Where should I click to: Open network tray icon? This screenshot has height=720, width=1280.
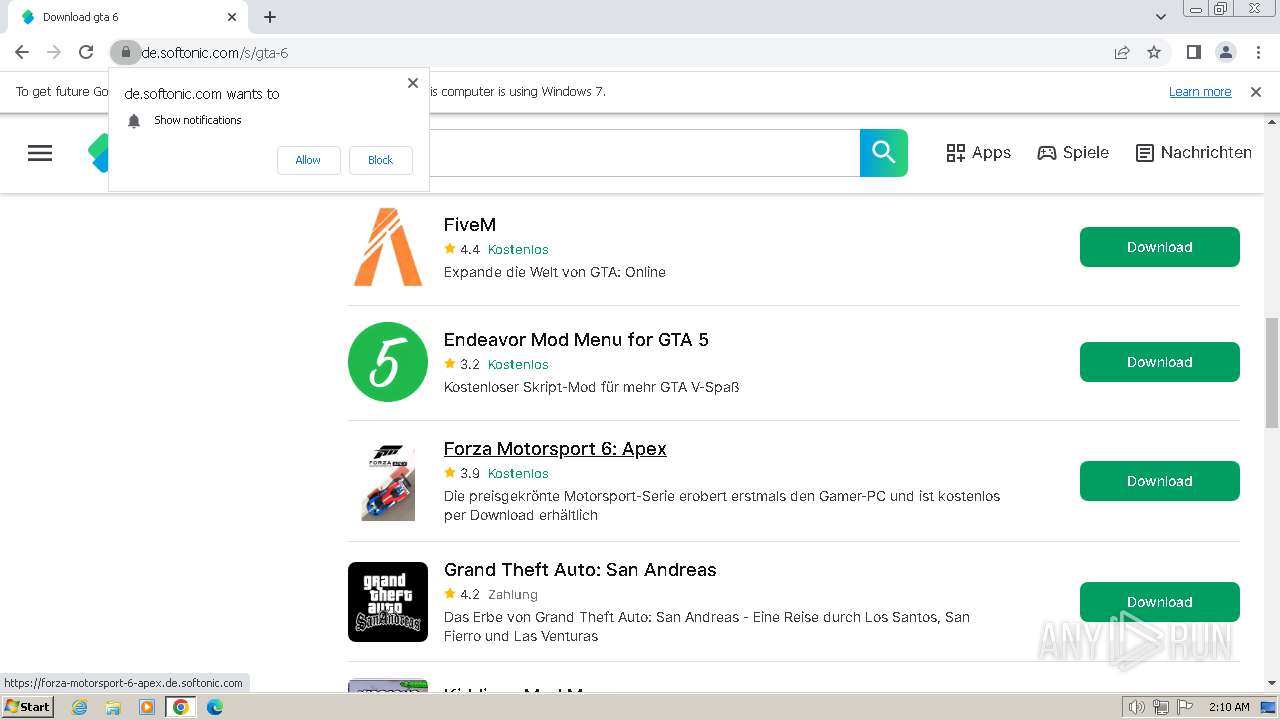point(1161,707)
